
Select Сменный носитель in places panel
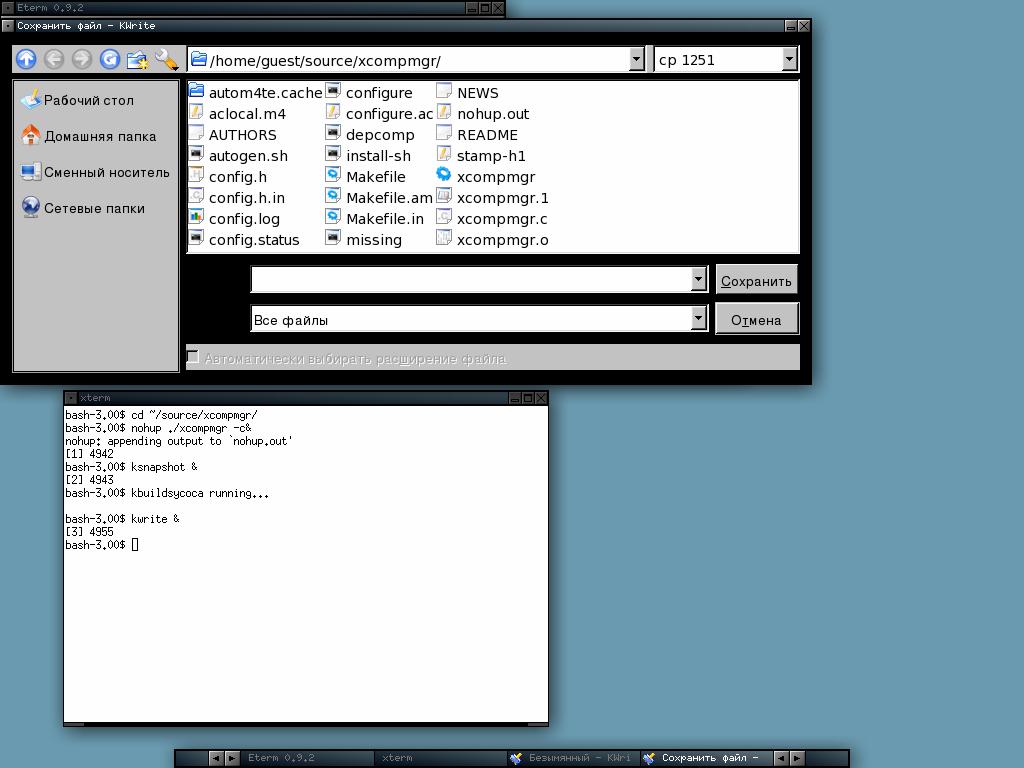(x=106, y=172)
